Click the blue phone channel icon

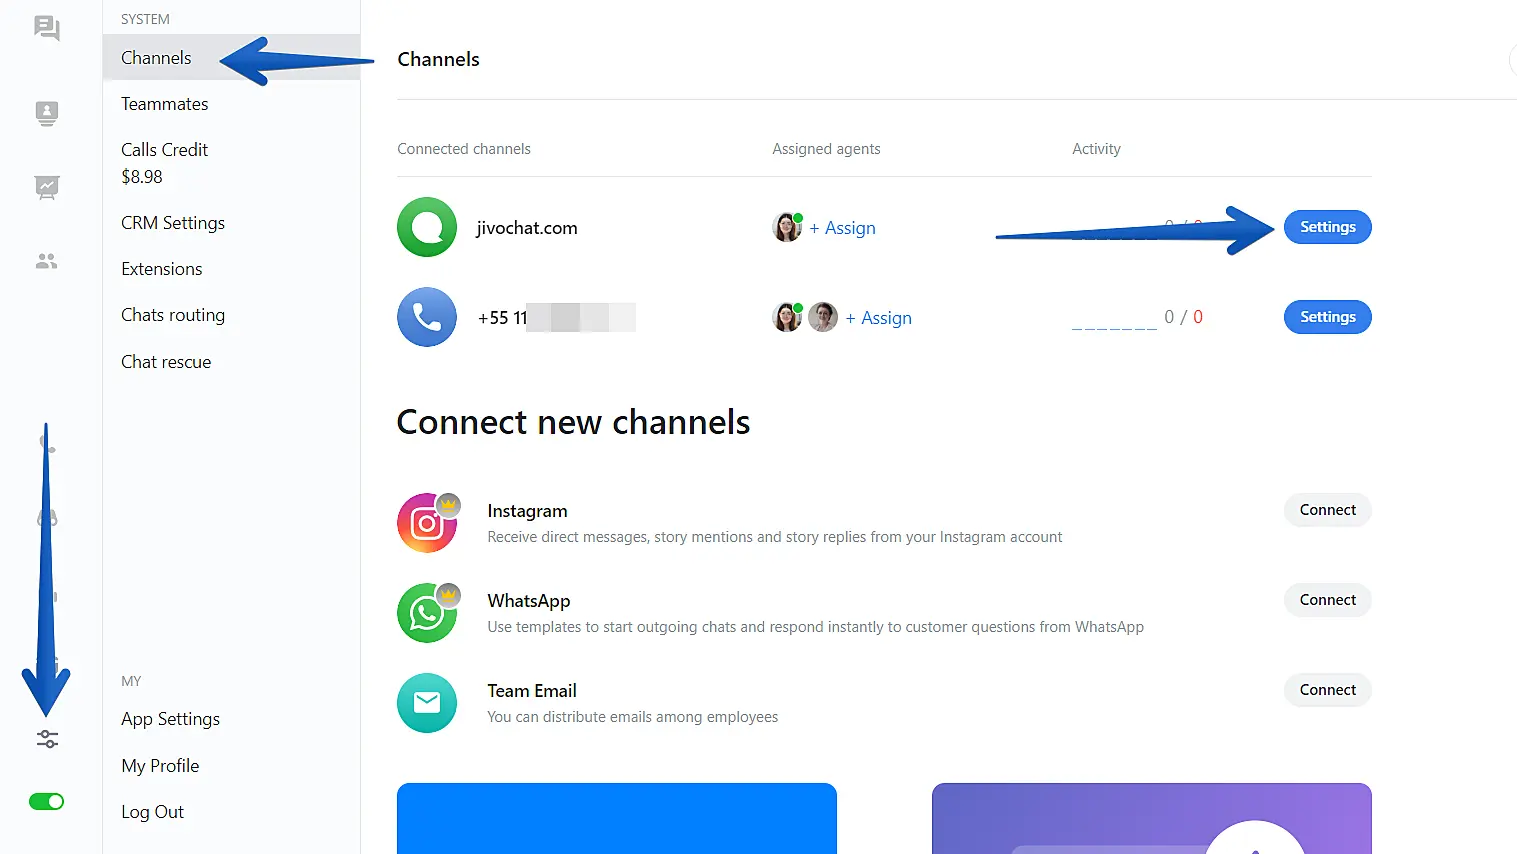pyautogui.click(x=427, y=317)
